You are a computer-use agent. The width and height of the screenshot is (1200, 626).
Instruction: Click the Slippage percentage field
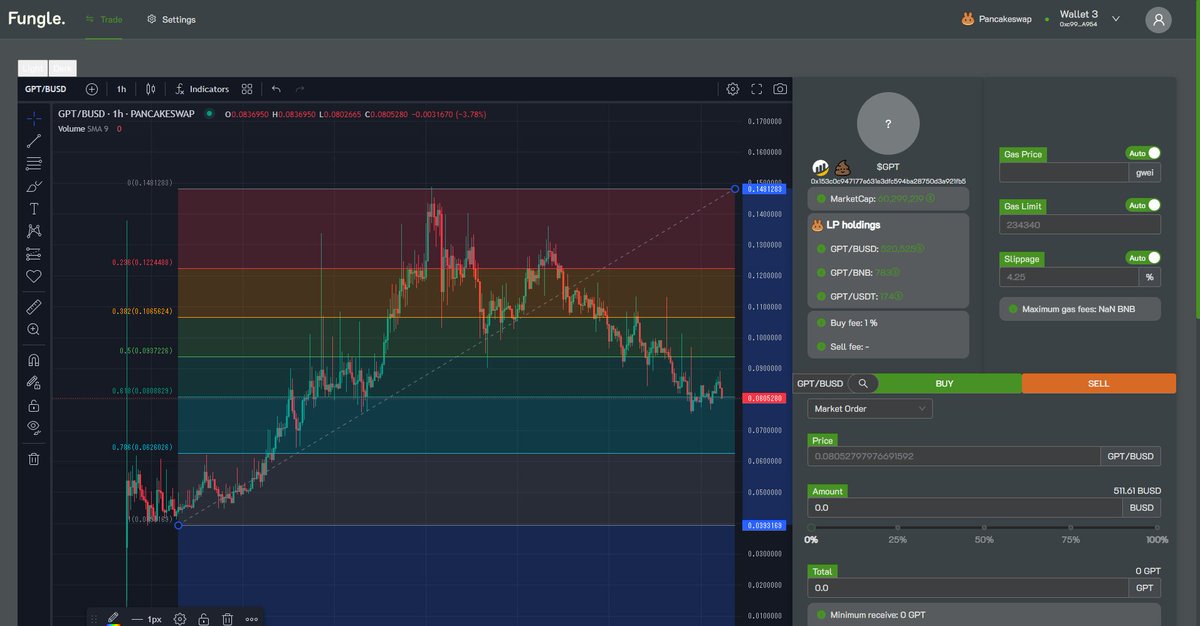click(x=1068, y=277)
